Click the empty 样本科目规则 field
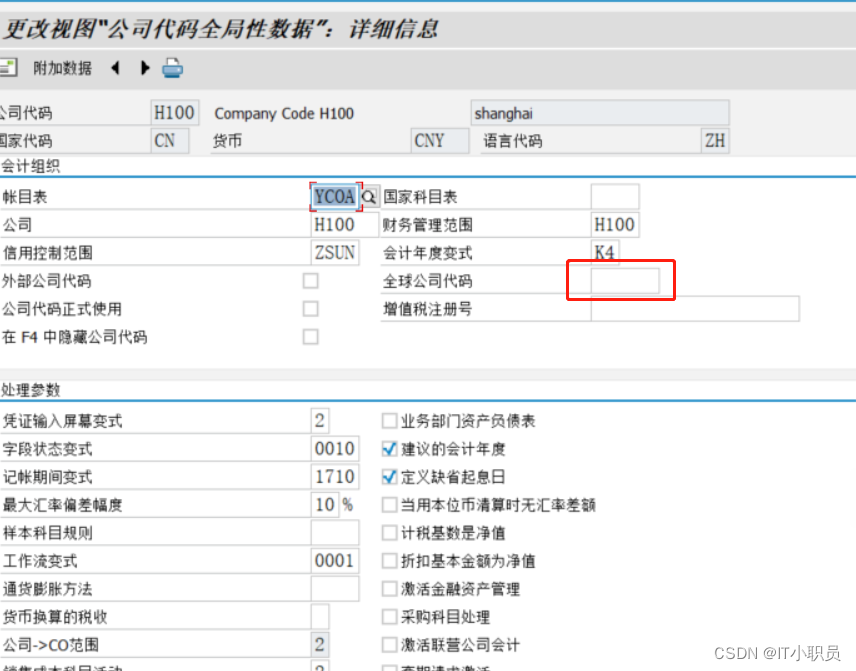 tap(335, 532)
